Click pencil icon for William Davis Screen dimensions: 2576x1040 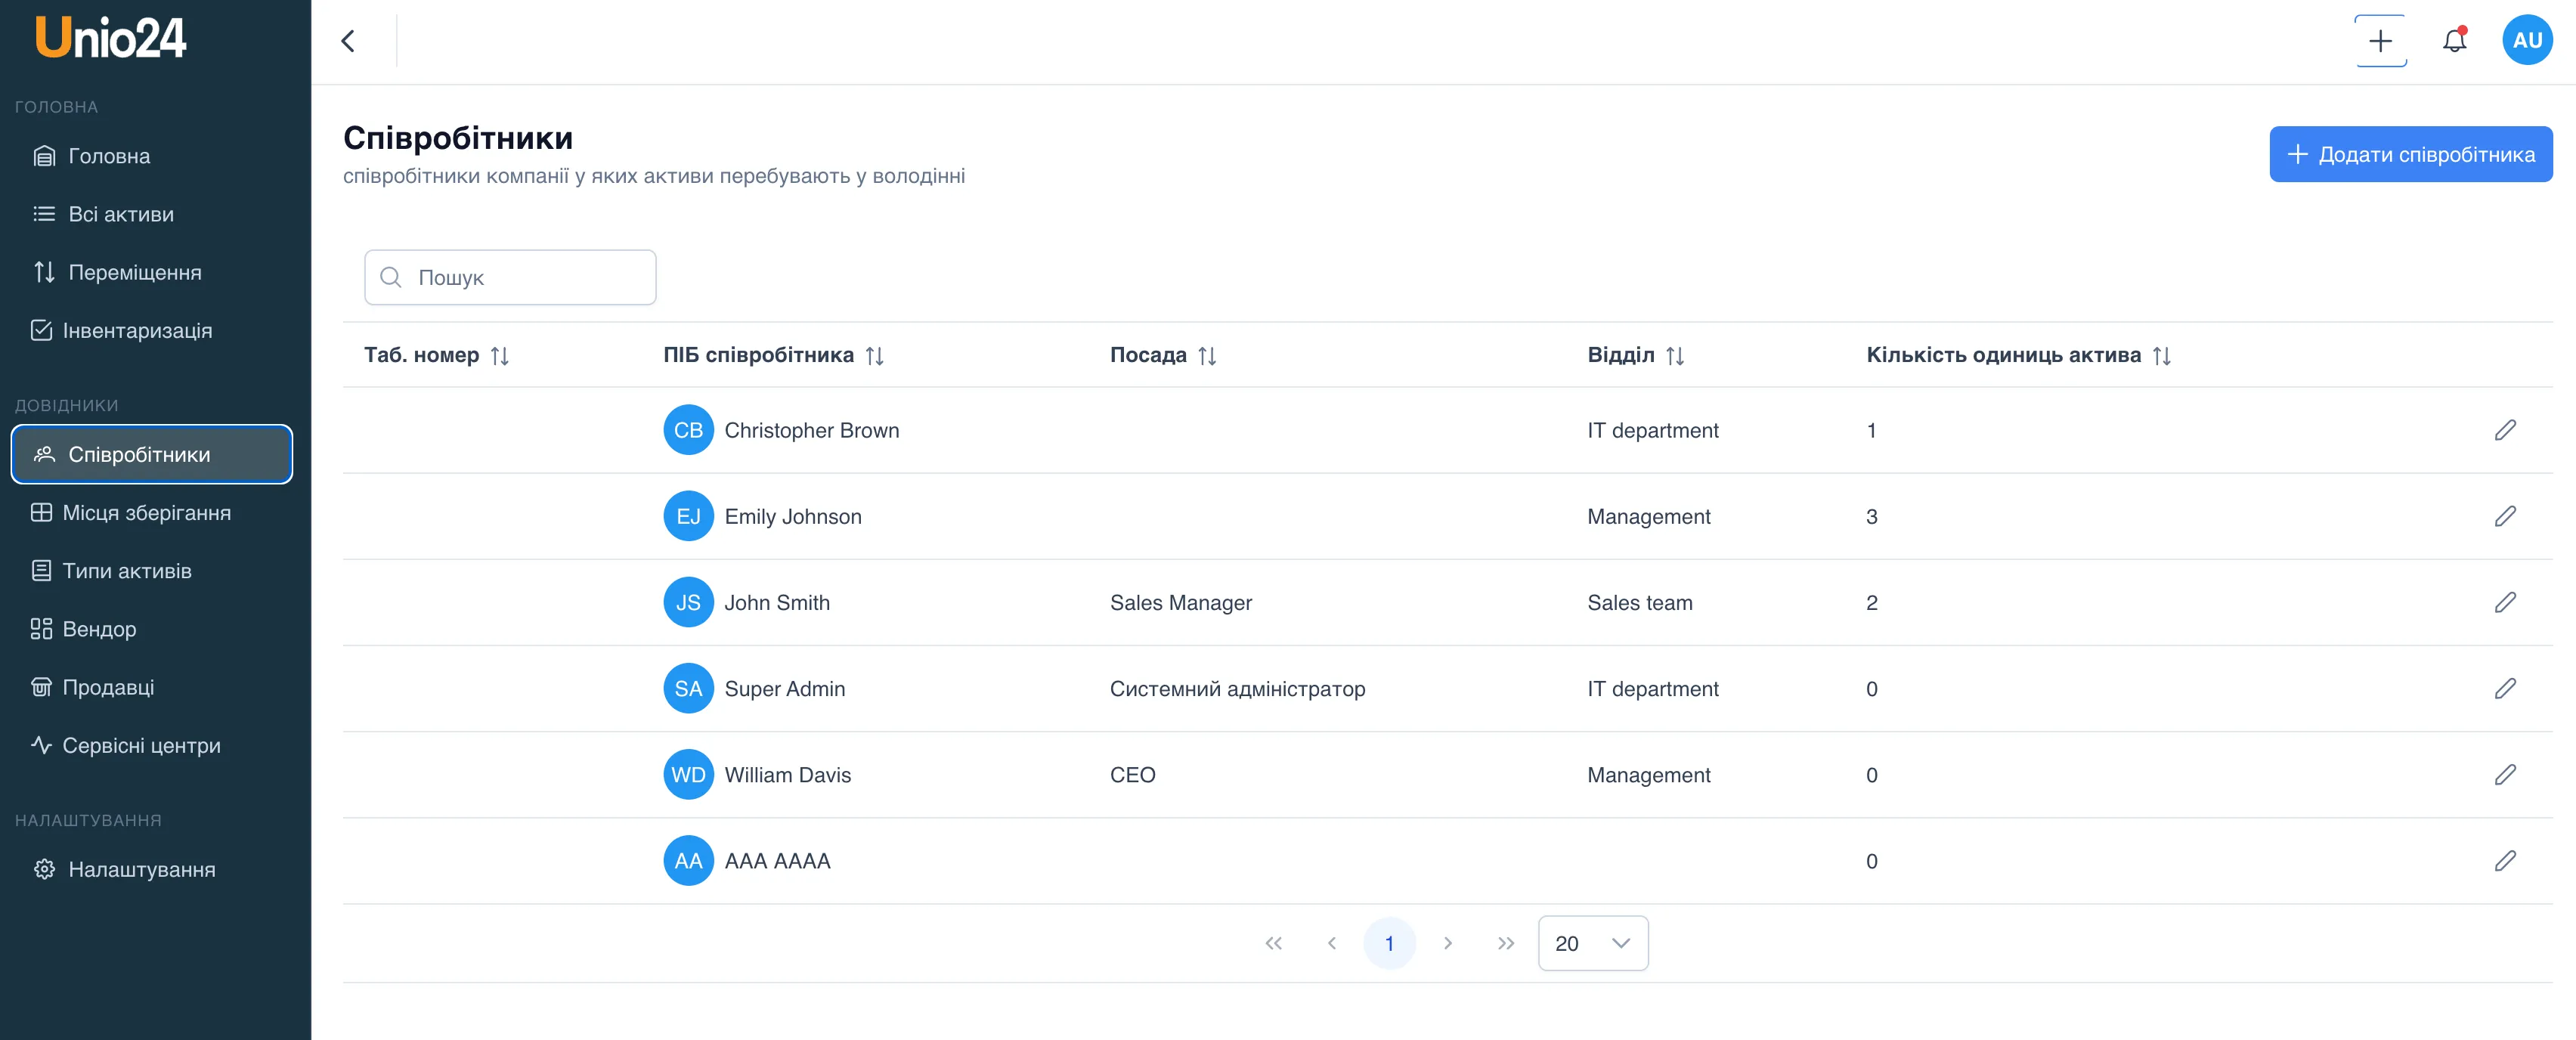pyautogui.click(x=2504, y=775)
